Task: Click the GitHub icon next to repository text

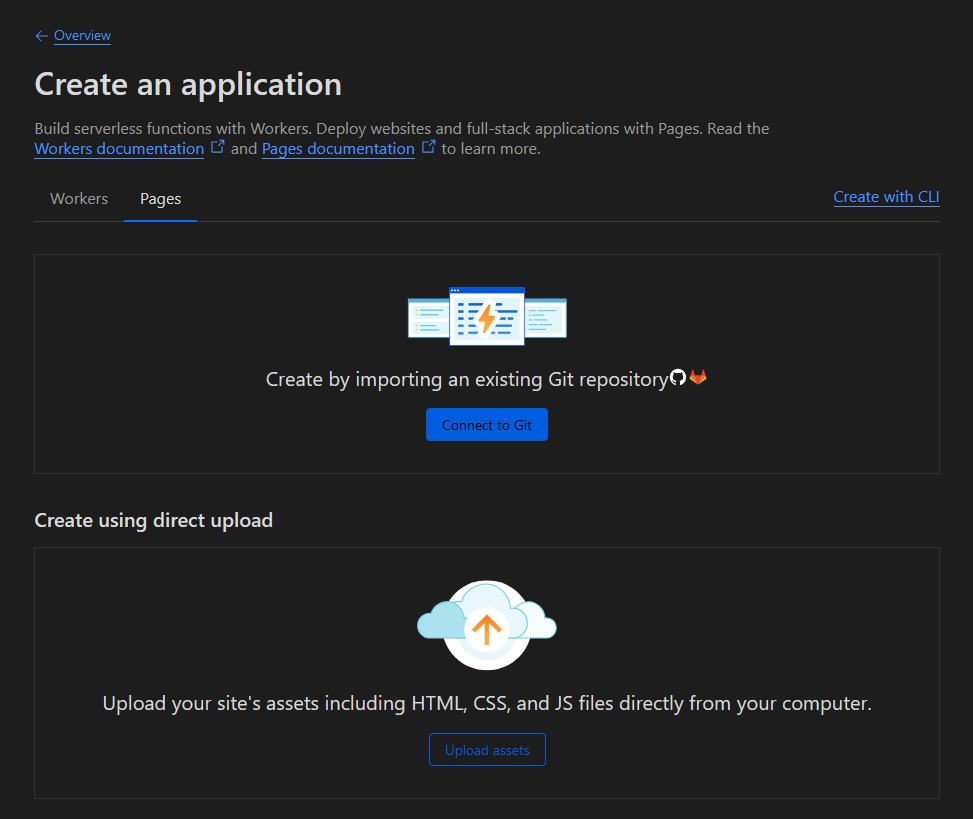Action: [679, 378]
